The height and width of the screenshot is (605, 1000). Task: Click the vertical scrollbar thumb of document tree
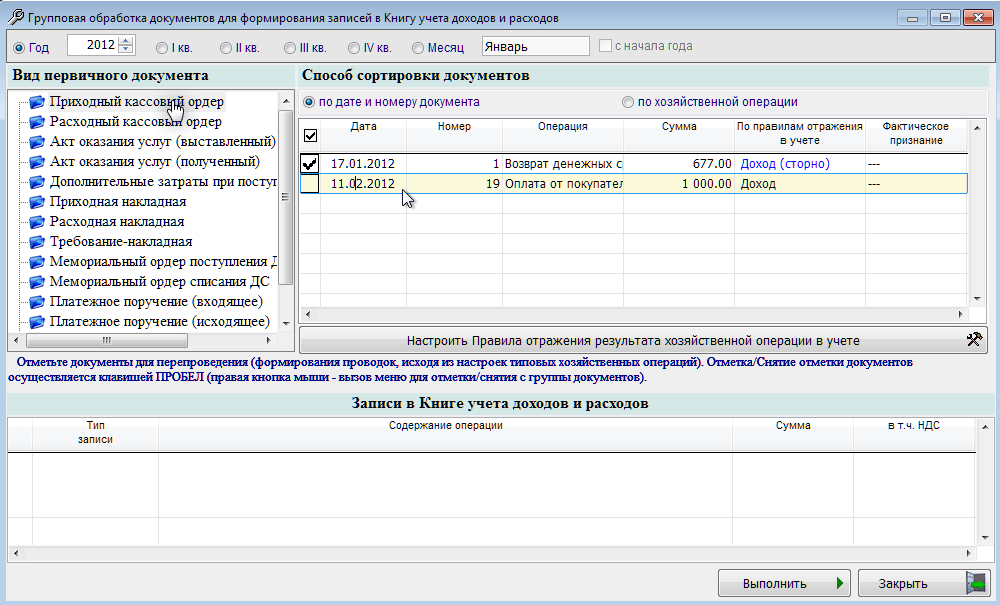click(x=286, y=198)
